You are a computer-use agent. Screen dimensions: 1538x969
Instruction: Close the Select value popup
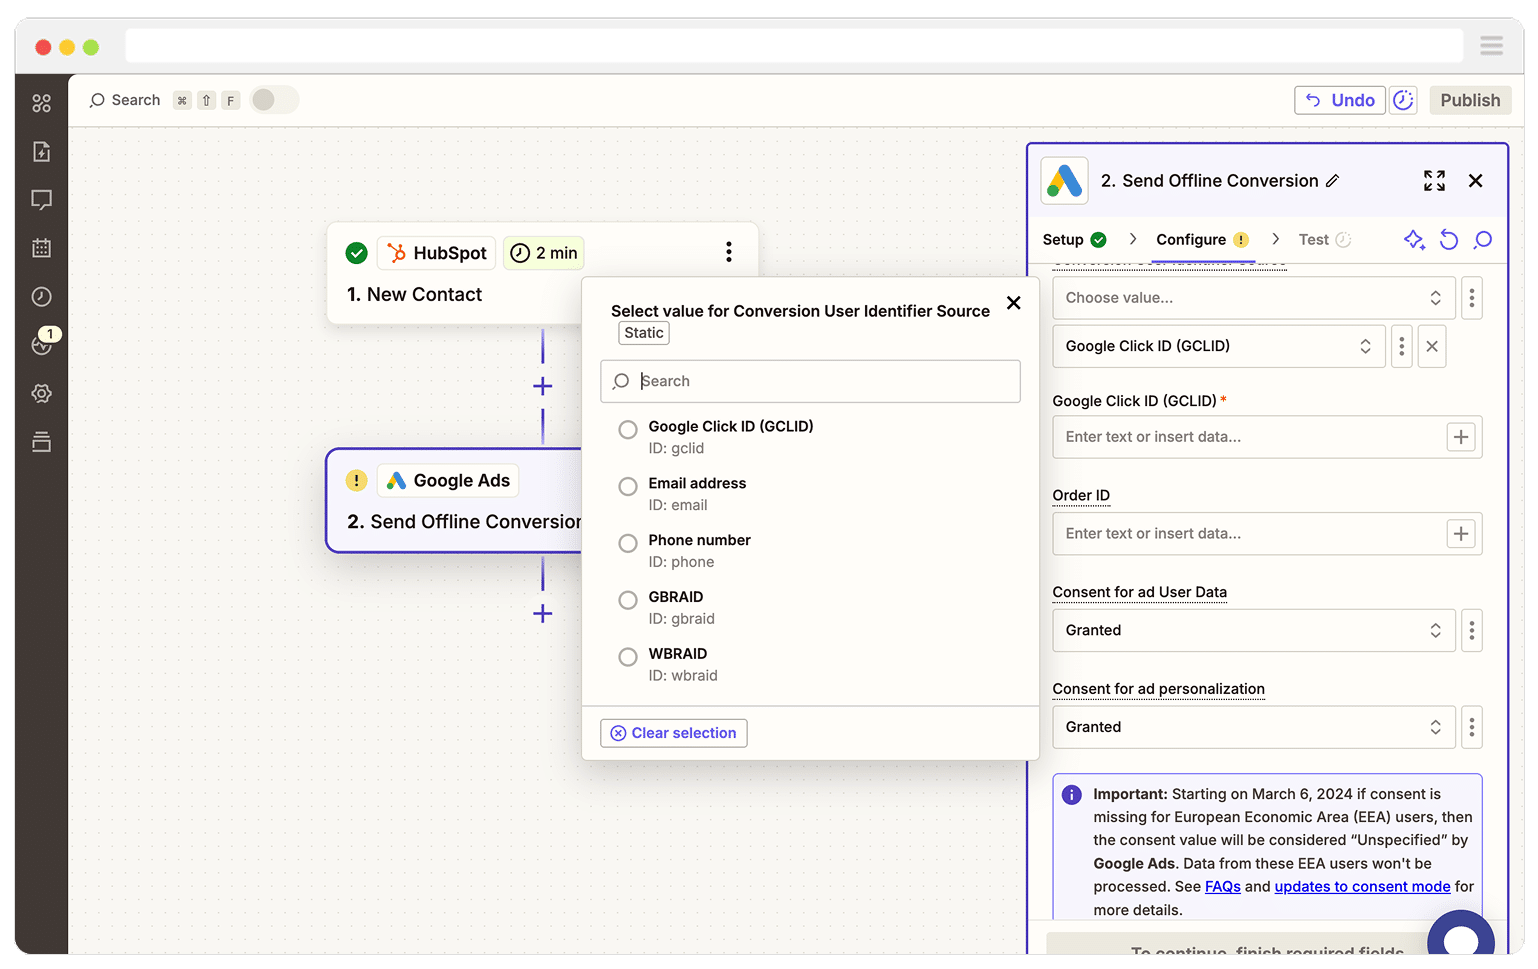(x=1013, y=303)
